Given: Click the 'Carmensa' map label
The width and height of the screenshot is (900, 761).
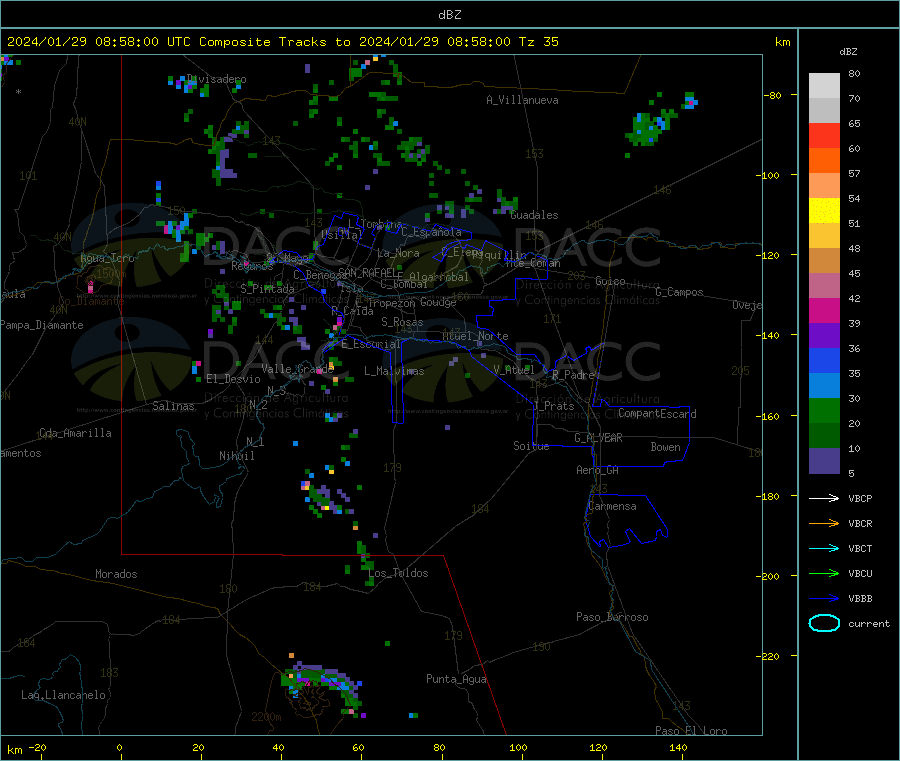Looking at the screenshot, I should click(x=612, y=506).
